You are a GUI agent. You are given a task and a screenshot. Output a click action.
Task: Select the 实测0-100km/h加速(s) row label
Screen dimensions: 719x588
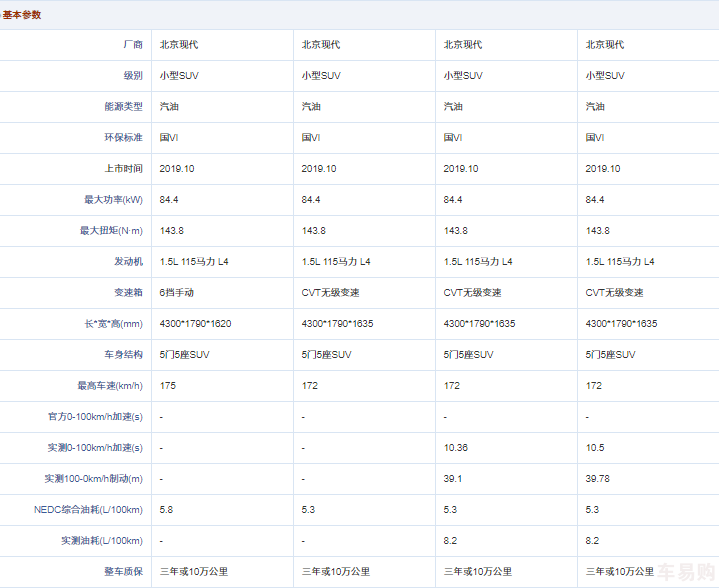pos(95,448)
